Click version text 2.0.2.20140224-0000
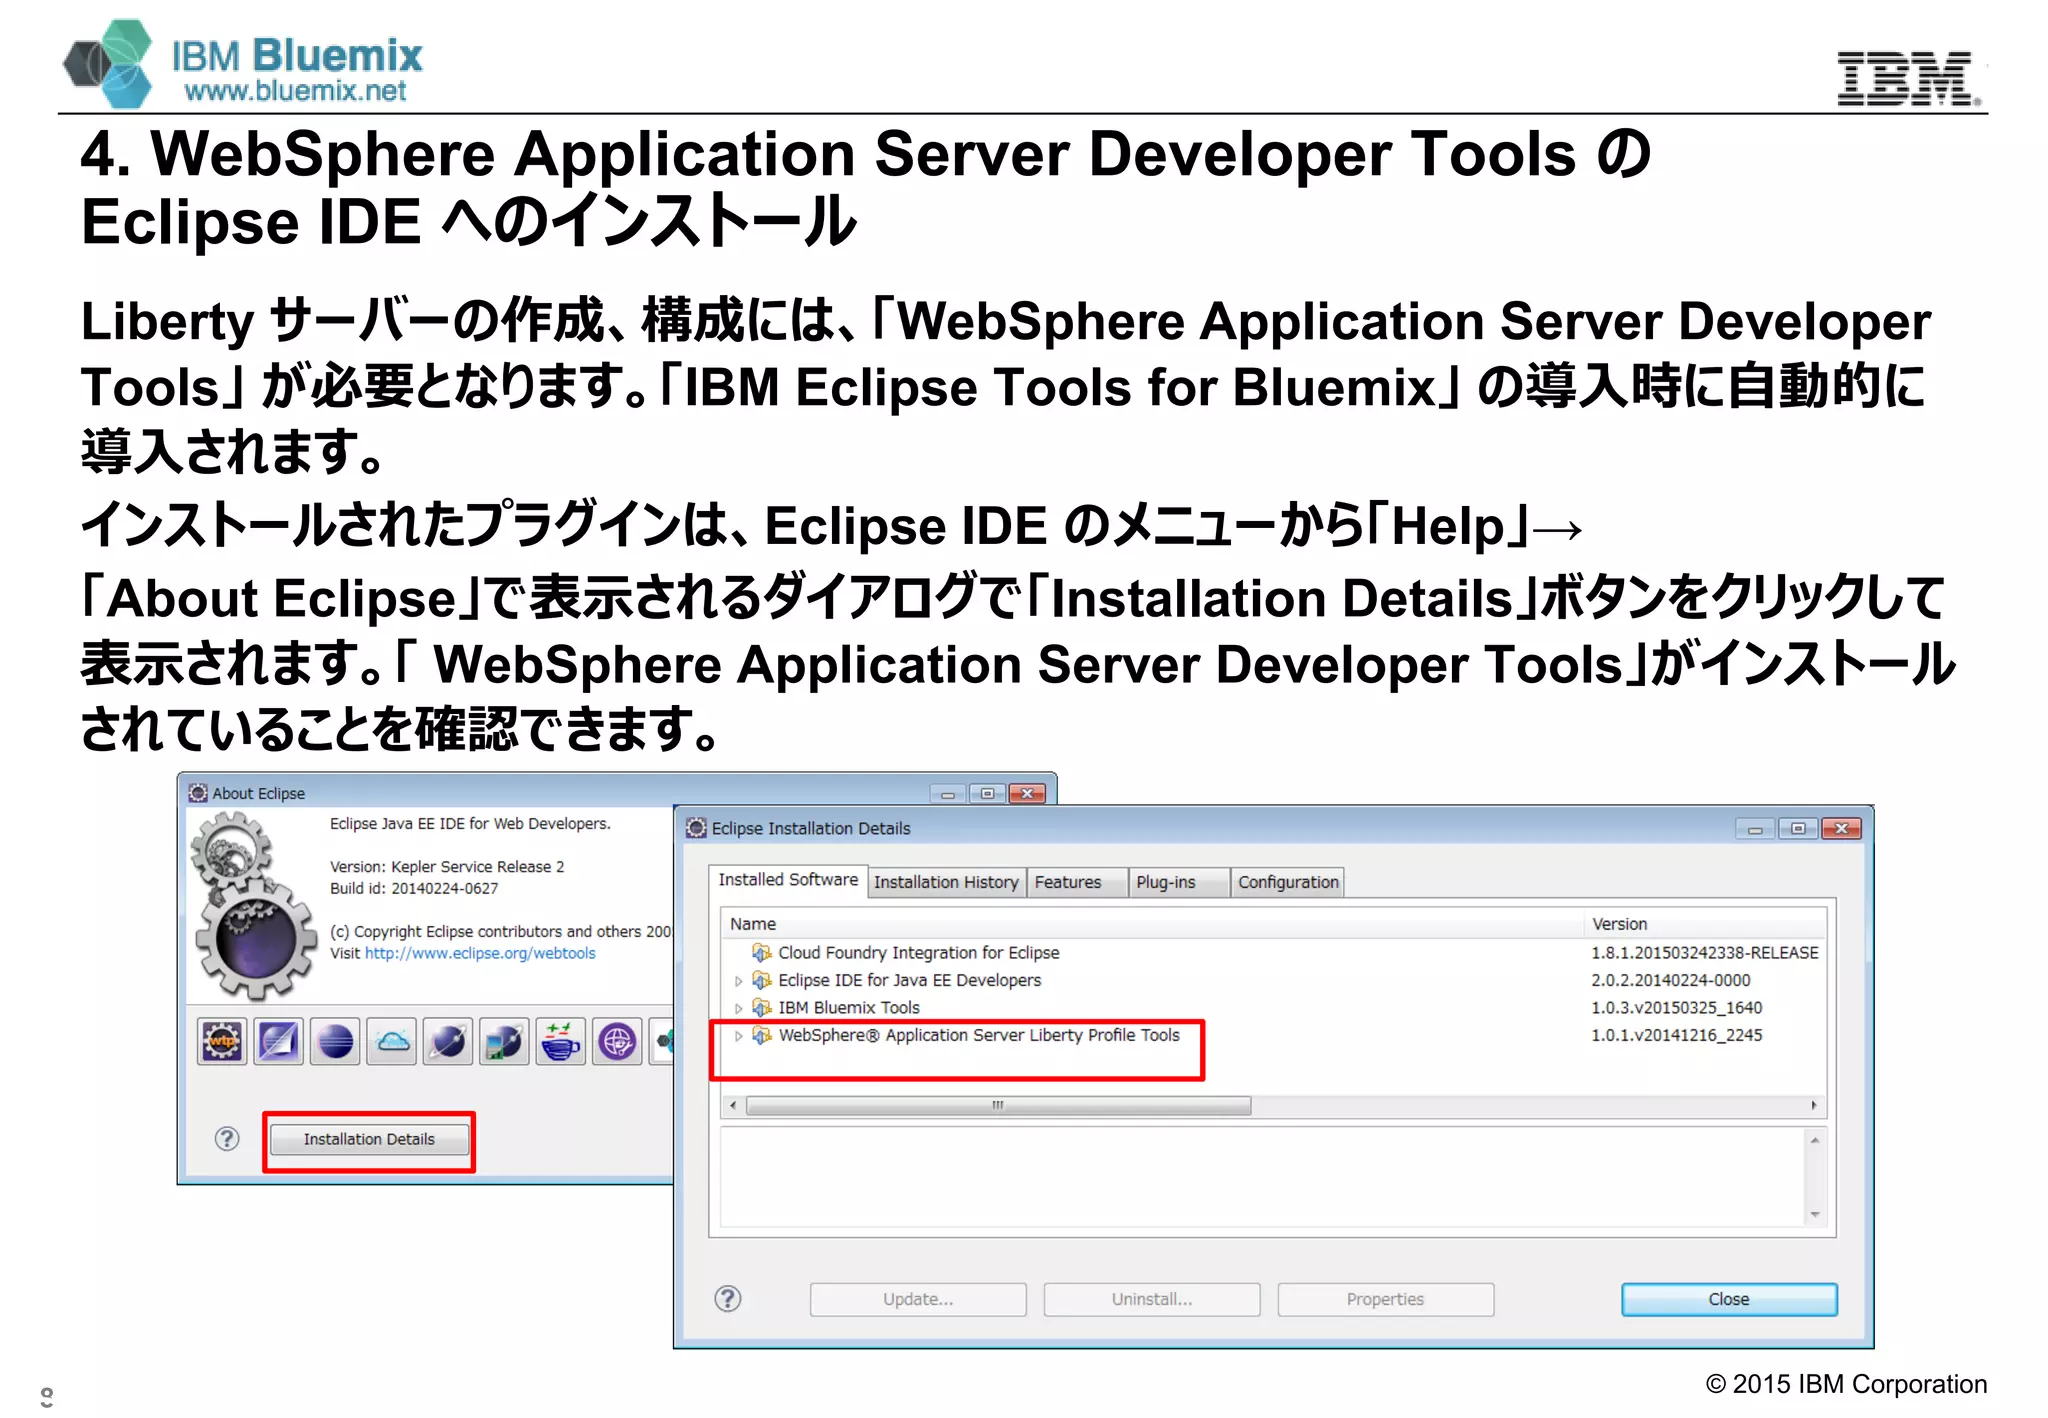The image size is (2048, 1418). (x=1671, y=980)
